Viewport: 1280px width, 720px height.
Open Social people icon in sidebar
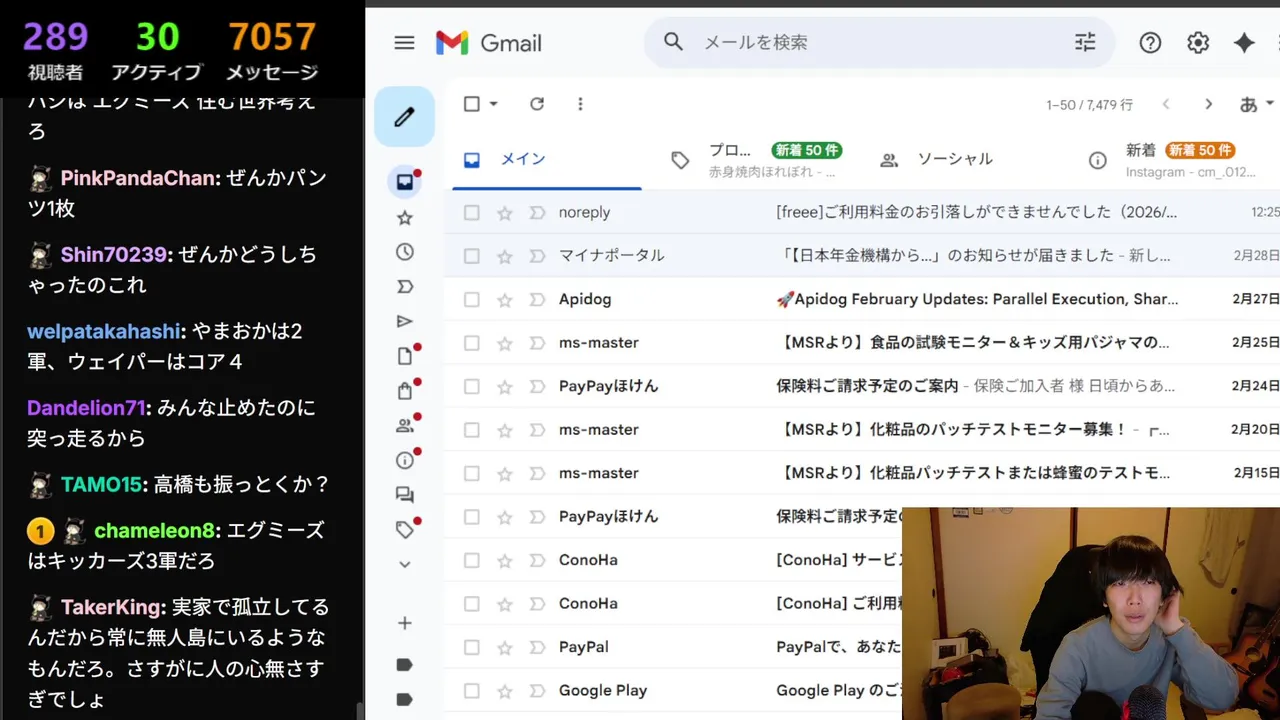pyautogui.click(x=405, y=425)
